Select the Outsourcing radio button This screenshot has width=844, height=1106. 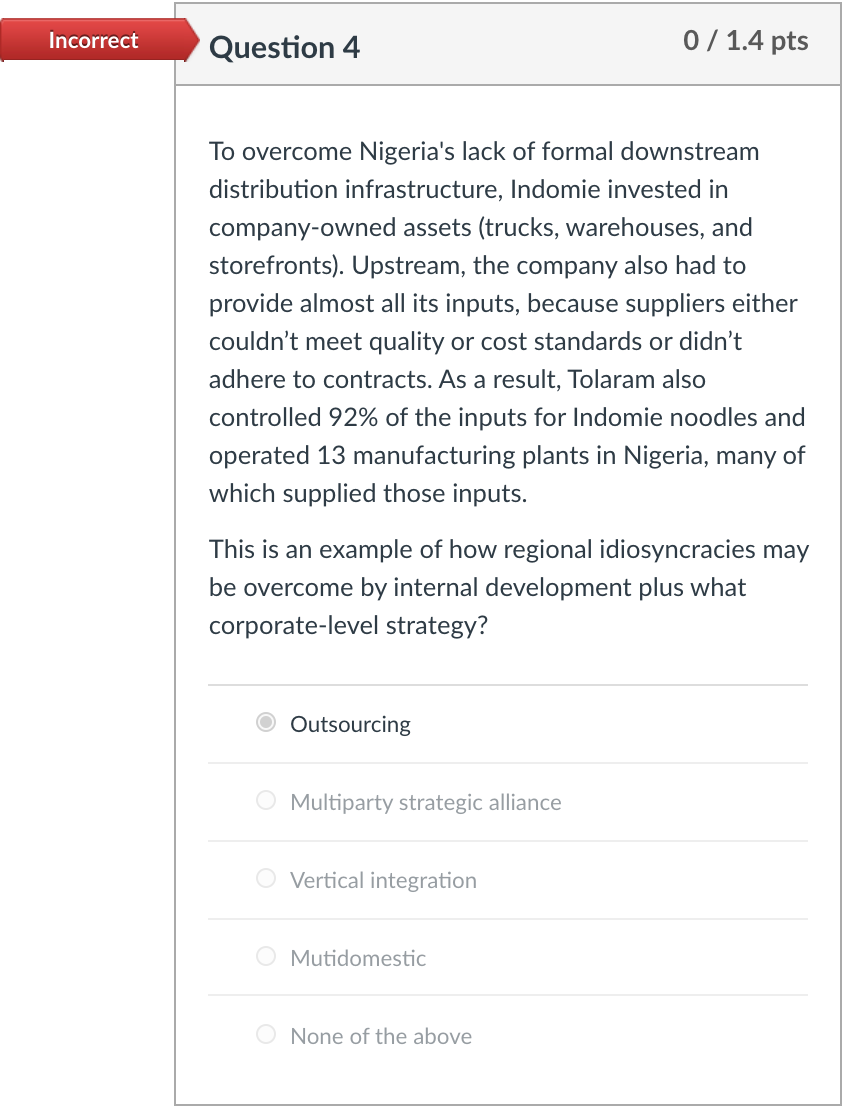[x=266, y=723]
